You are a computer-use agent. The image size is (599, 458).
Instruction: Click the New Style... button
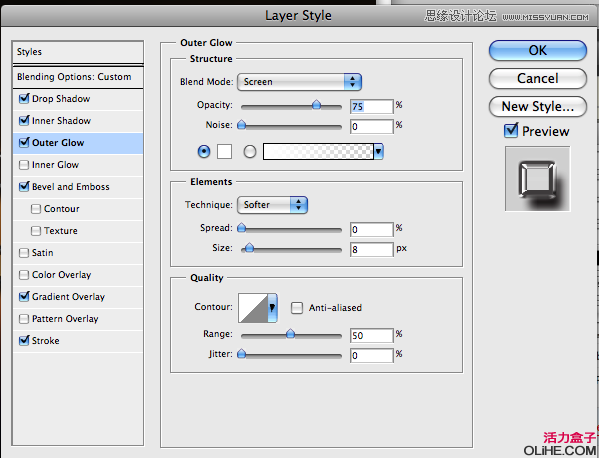(537, 106)
